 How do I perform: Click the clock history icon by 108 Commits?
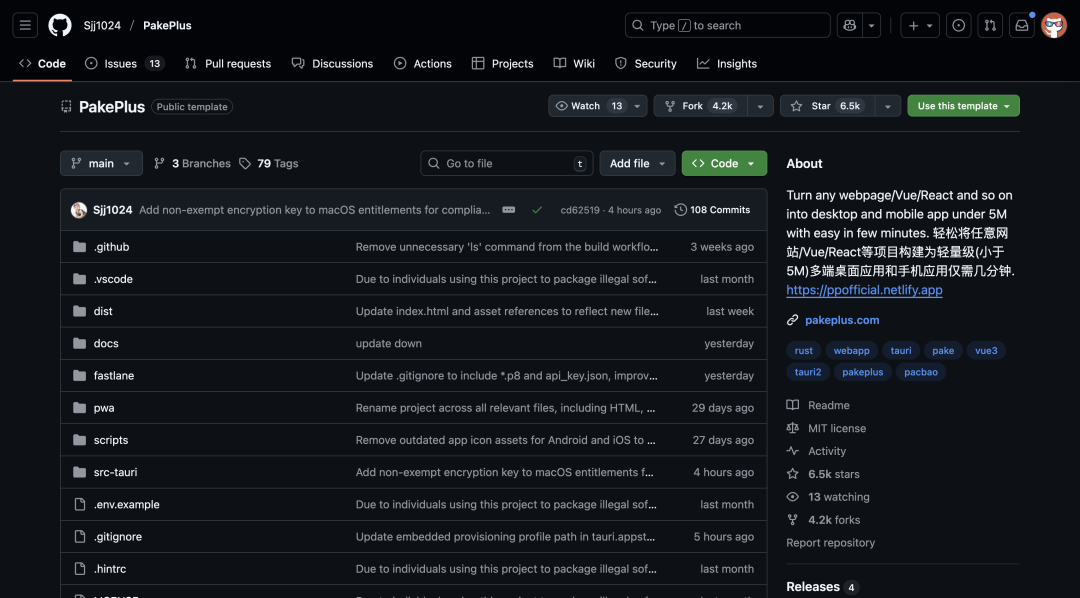[x=681, y=209]
